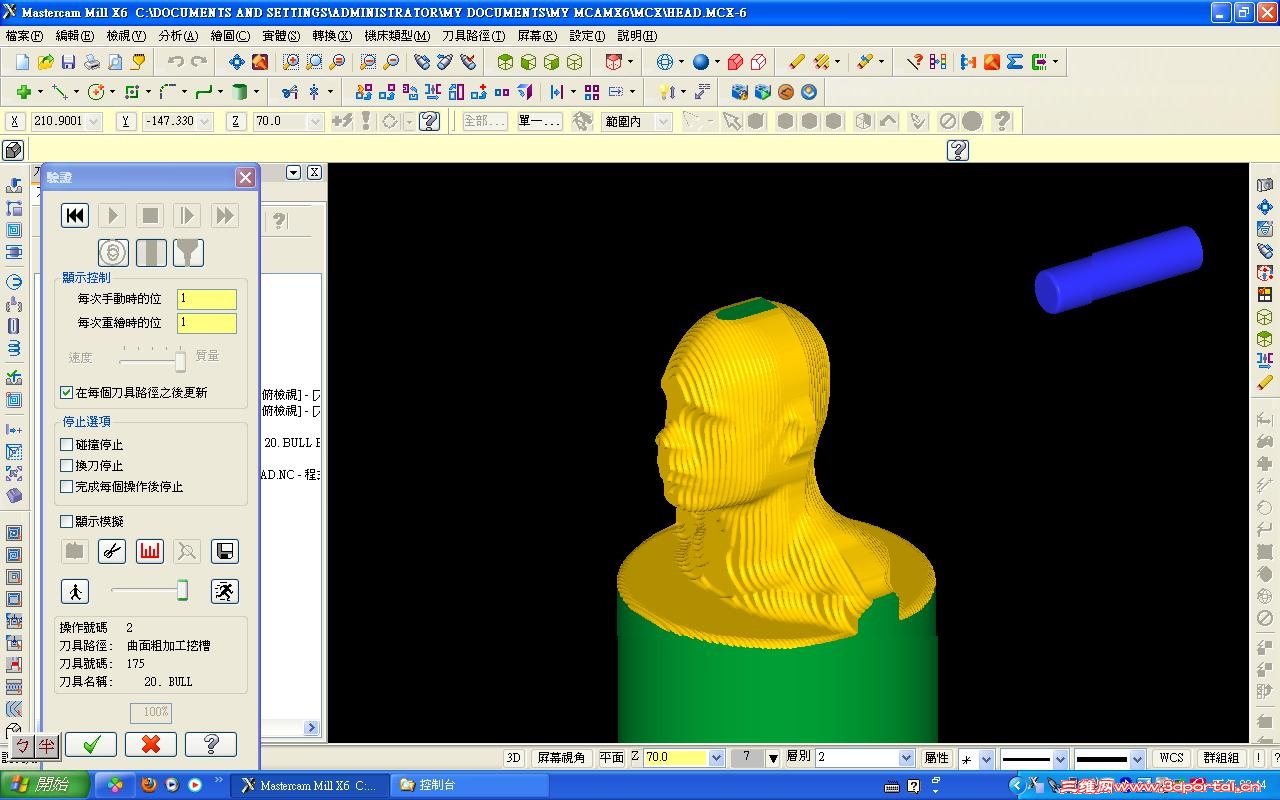Open the 分析(A) menu
Viewport: 1280px width, 800px height.
coord(178,36)
